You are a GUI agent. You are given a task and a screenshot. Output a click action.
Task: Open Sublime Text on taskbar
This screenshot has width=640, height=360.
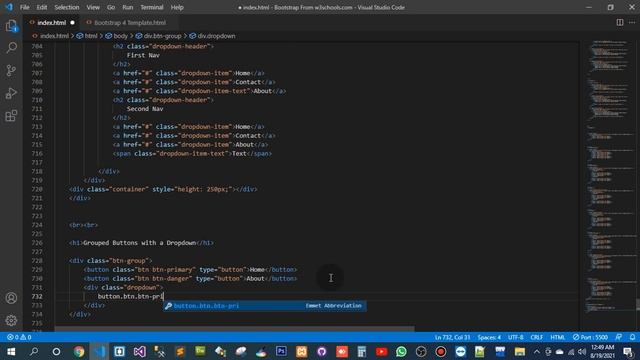(180, 351)
